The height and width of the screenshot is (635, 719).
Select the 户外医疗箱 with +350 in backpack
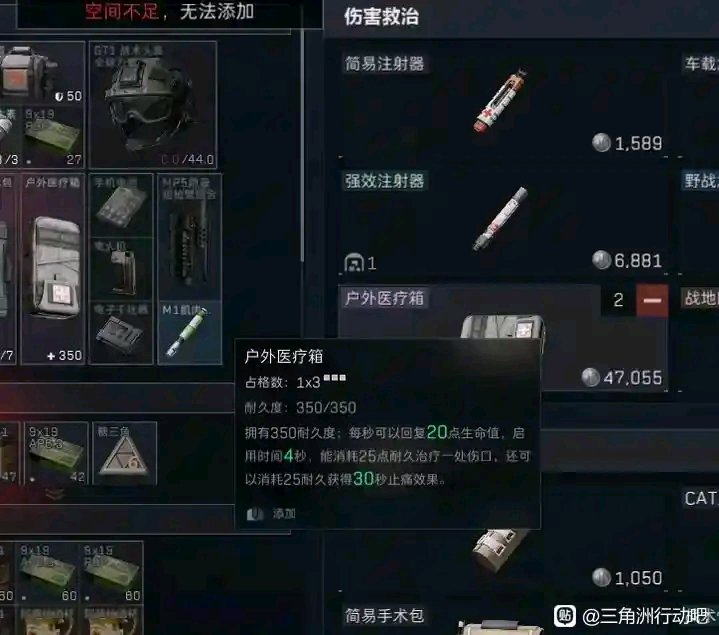[53, 269]
